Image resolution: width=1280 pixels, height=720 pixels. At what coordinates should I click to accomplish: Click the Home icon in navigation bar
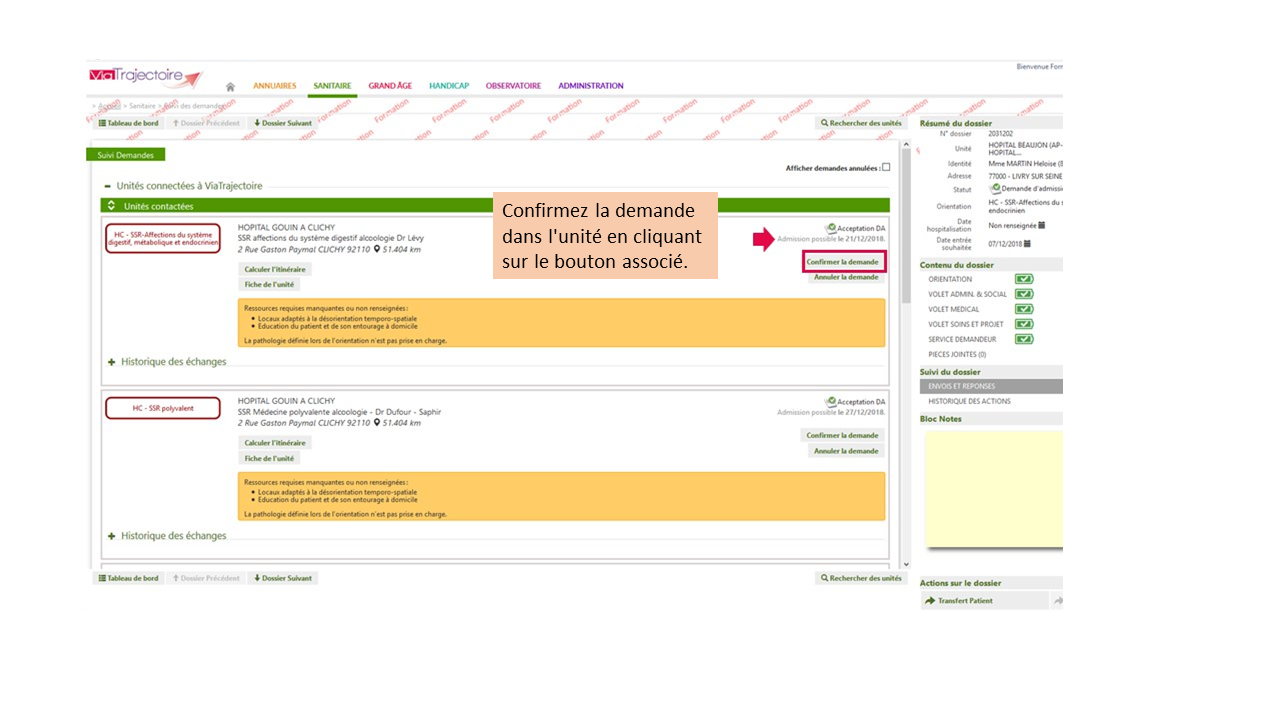(x=230, y=87)
